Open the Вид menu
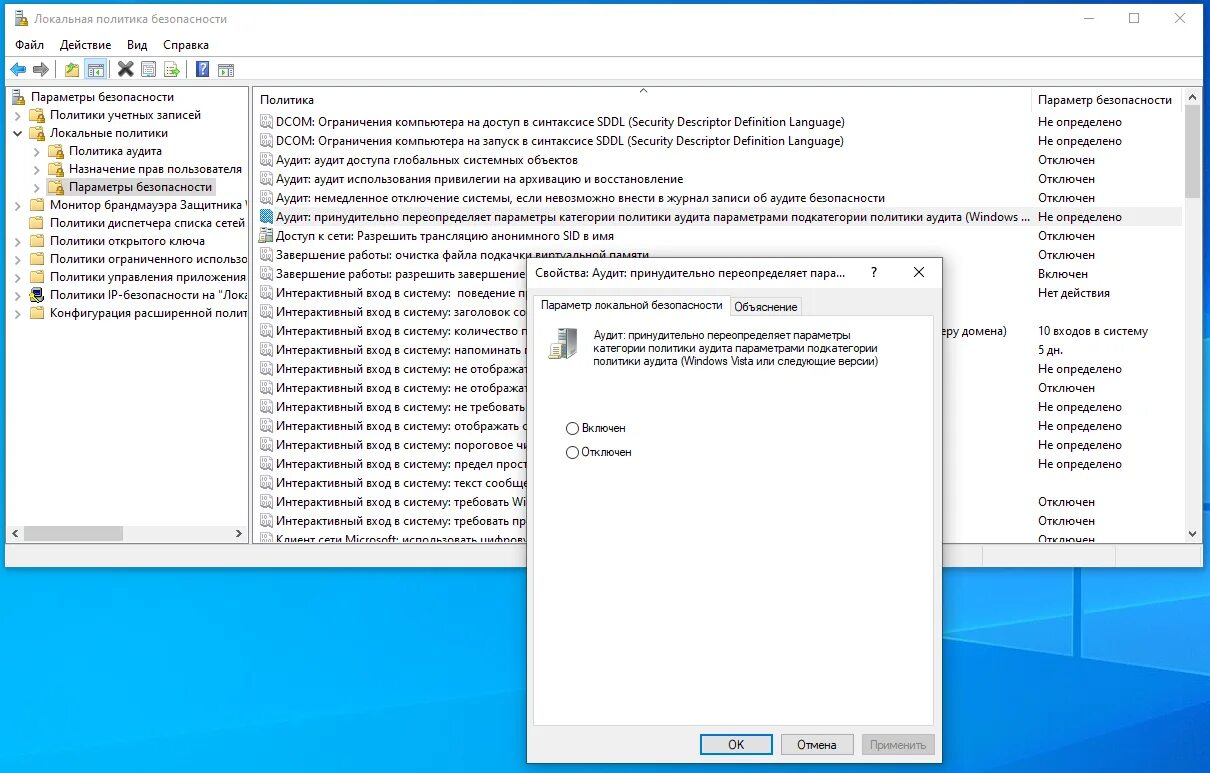Screen dimensions: 1210x773 click(x=137, y=45)
